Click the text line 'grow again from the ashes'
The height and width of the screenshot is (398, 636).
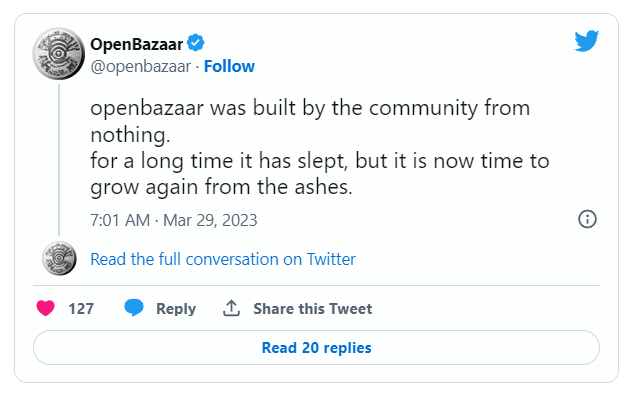(x=221, y=187)
